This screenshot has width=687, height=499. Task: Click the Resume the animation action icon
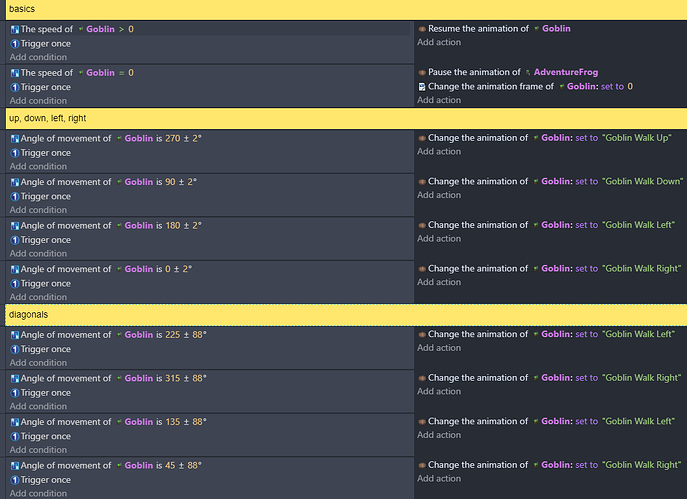coord(422,29)
